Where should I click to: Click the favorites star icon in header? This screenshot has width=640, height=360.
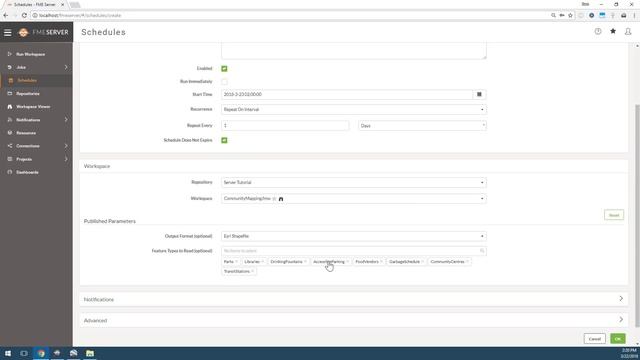click(613, 31)
